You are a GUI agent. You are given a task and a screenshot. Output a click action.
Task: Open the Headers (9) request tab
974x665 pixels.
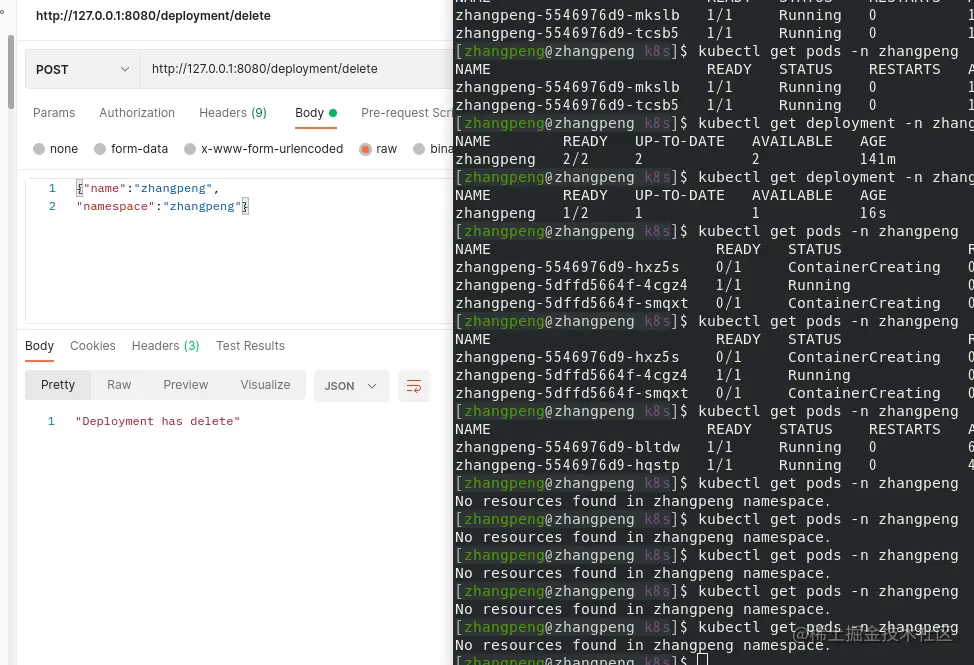point(233,113)
